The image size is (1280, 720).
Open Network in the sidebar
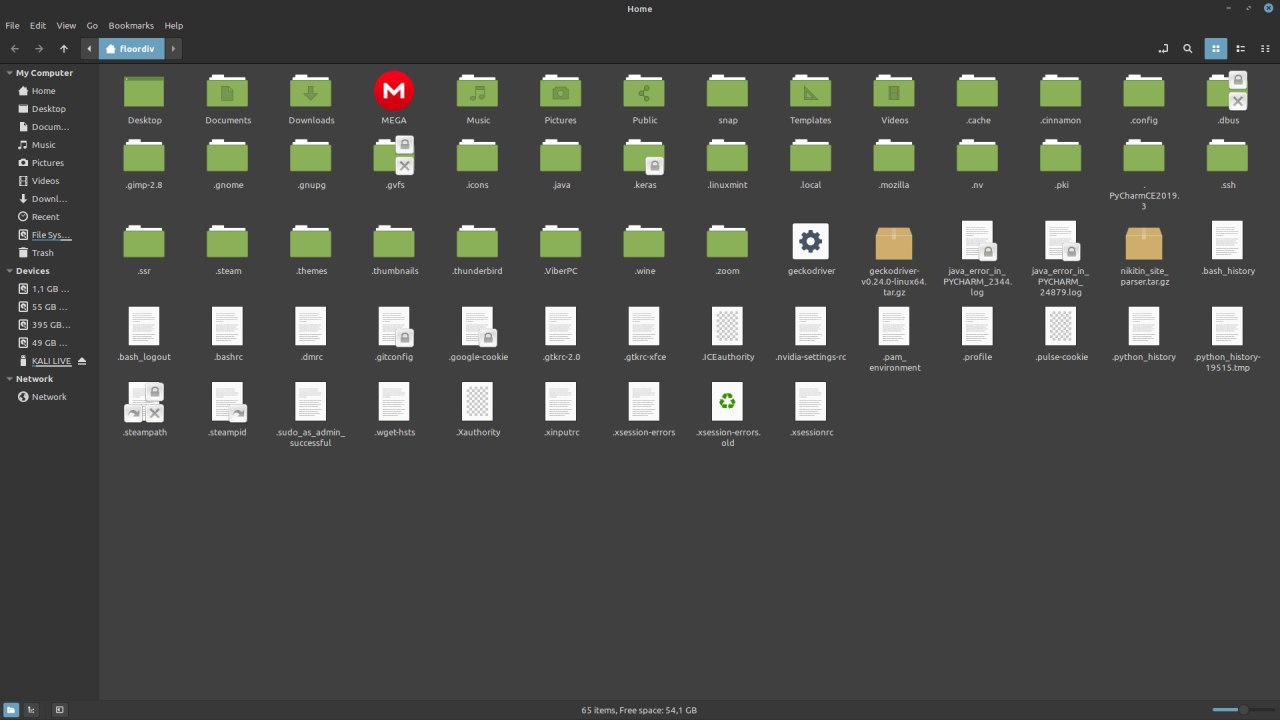[x=49, y=397]
